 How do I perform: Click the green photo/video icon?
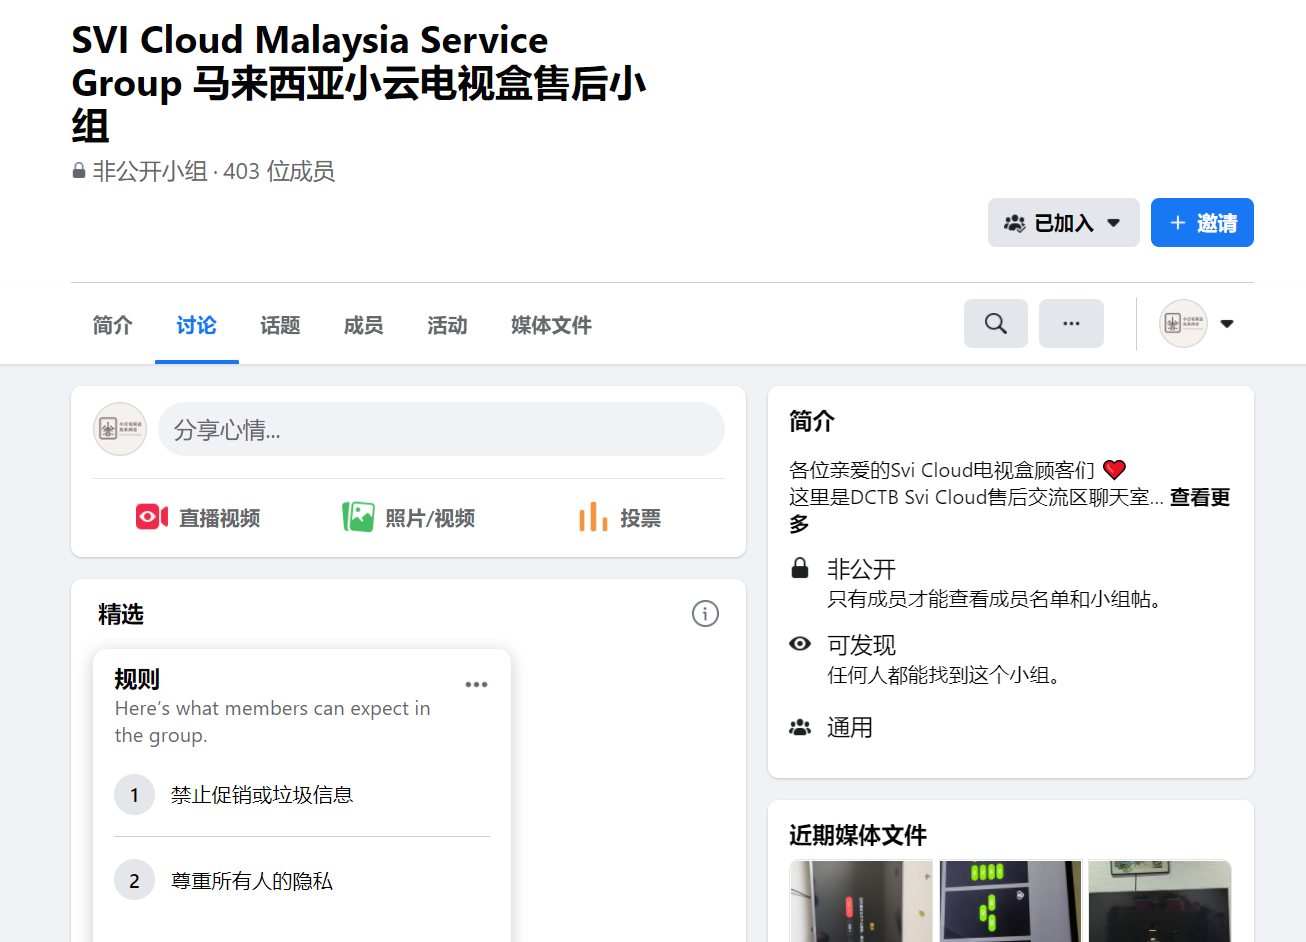(x=358, y=517)
